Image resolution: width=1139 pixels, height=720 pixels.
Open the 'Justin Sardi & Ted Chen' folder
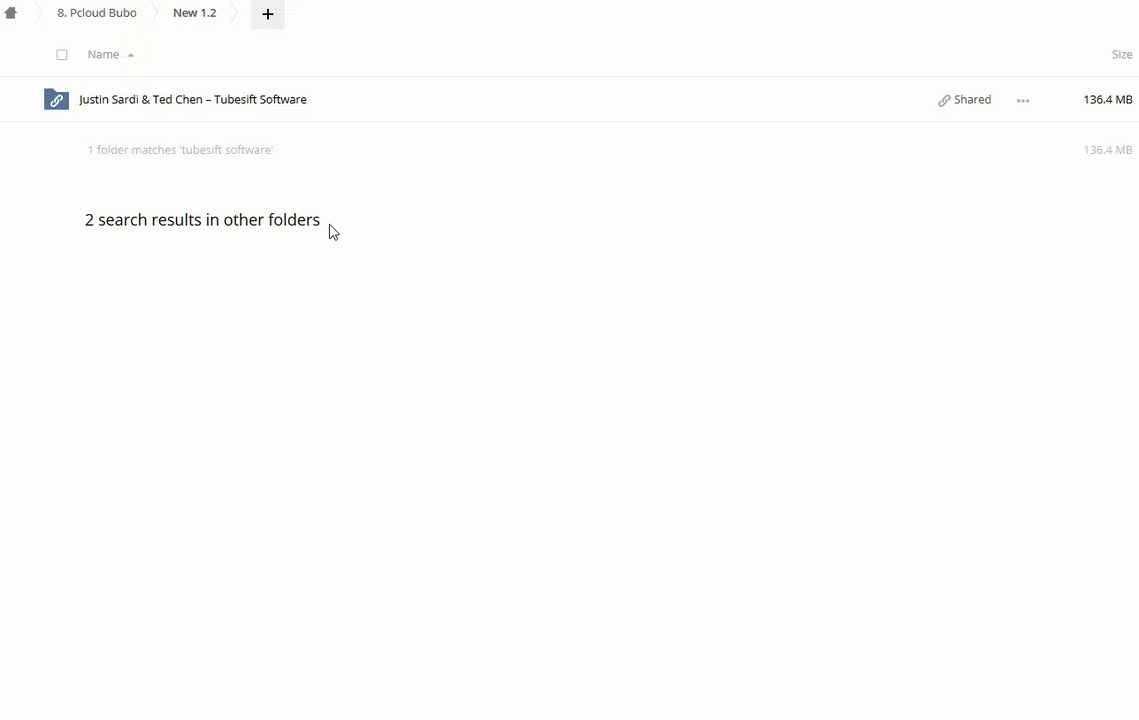click(193, 100)
